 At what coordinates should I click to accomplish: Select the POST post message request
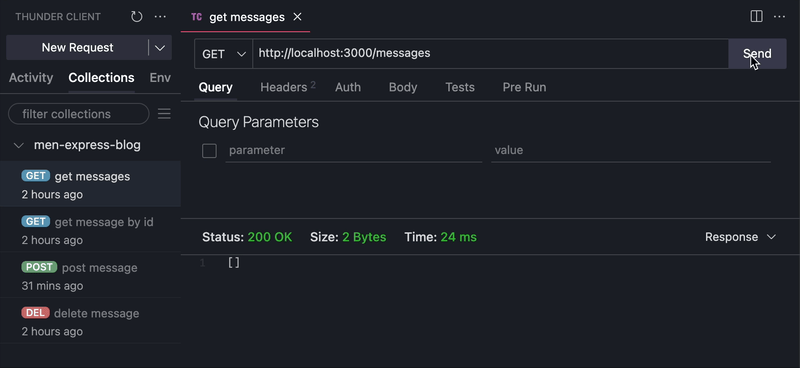(x=90, y=276)
